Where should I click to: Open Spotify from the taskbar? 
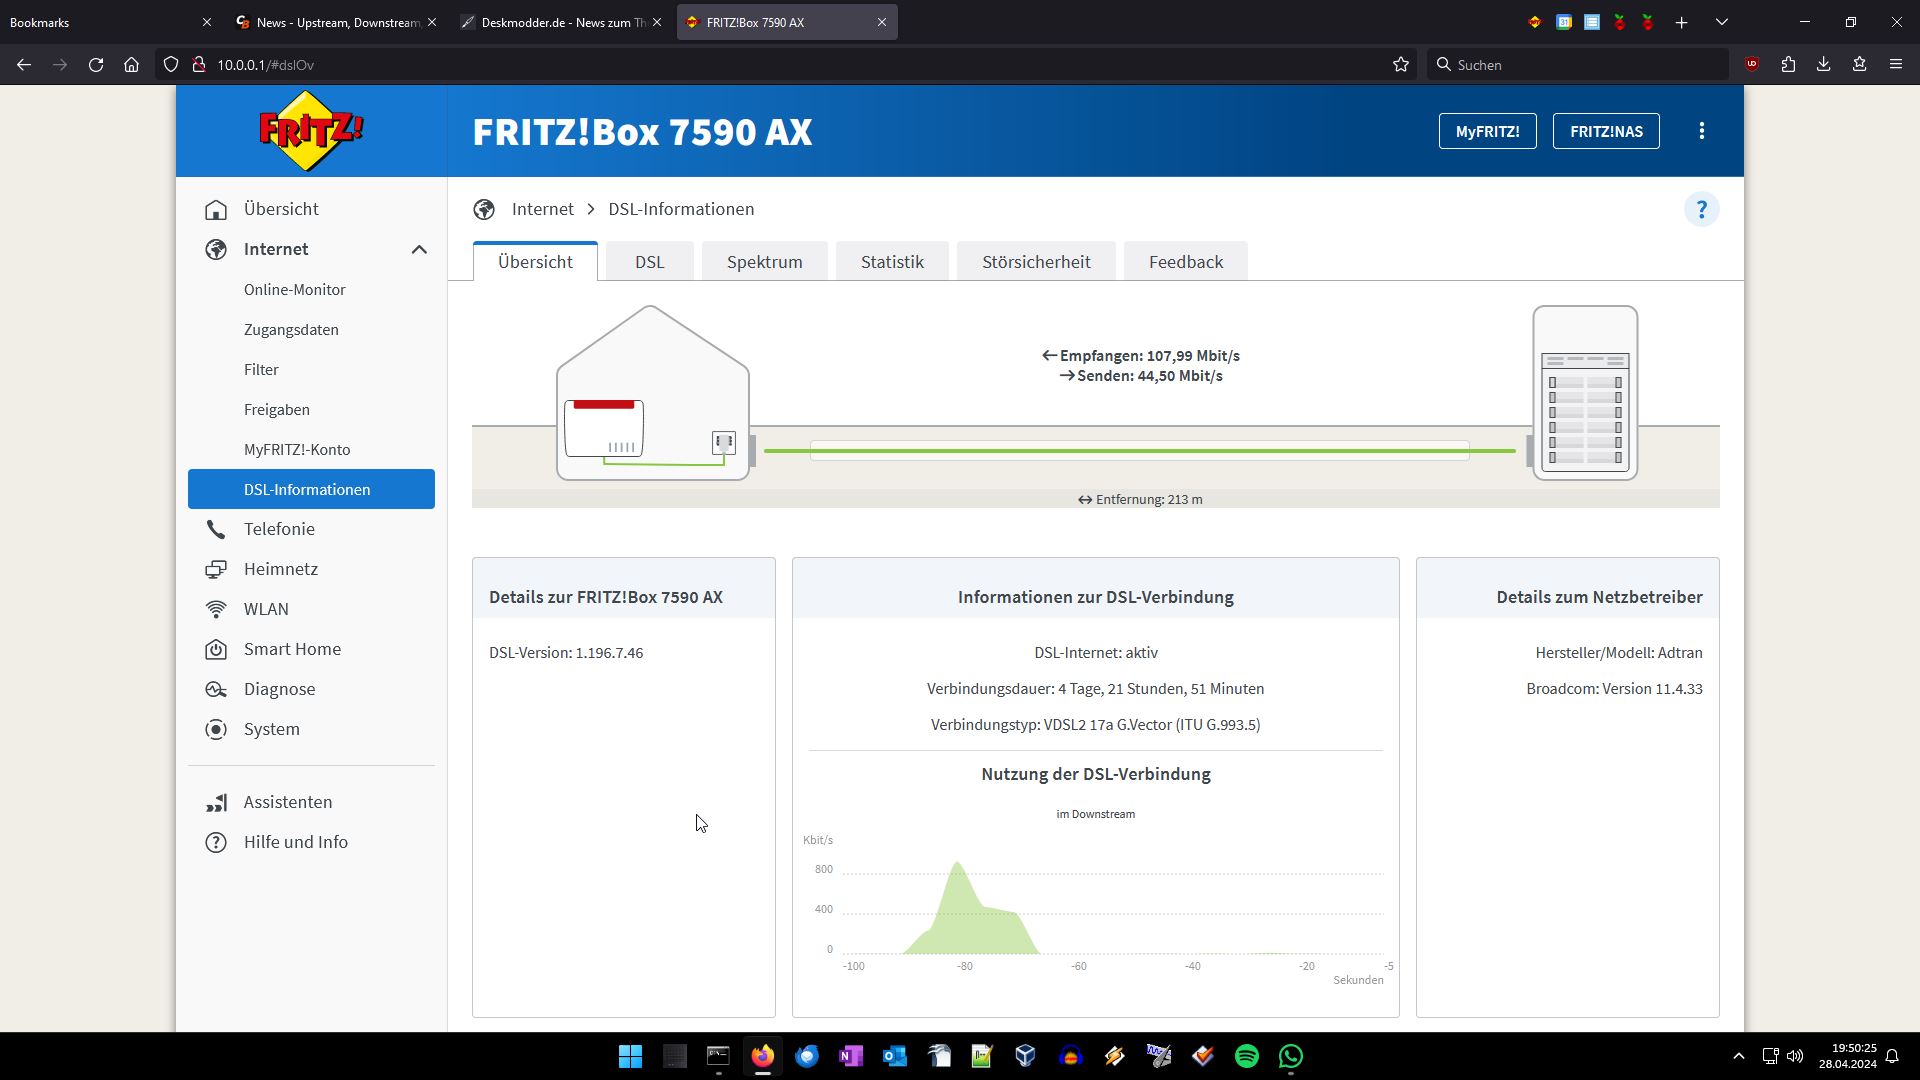pos(1246,1056)
